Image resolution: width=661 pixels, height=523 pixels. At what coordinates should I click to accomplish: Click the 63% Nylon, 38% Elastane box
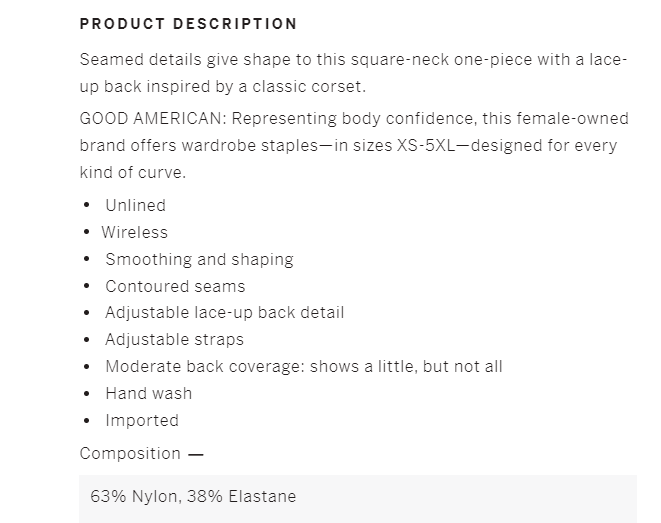[x=358, y=499]
